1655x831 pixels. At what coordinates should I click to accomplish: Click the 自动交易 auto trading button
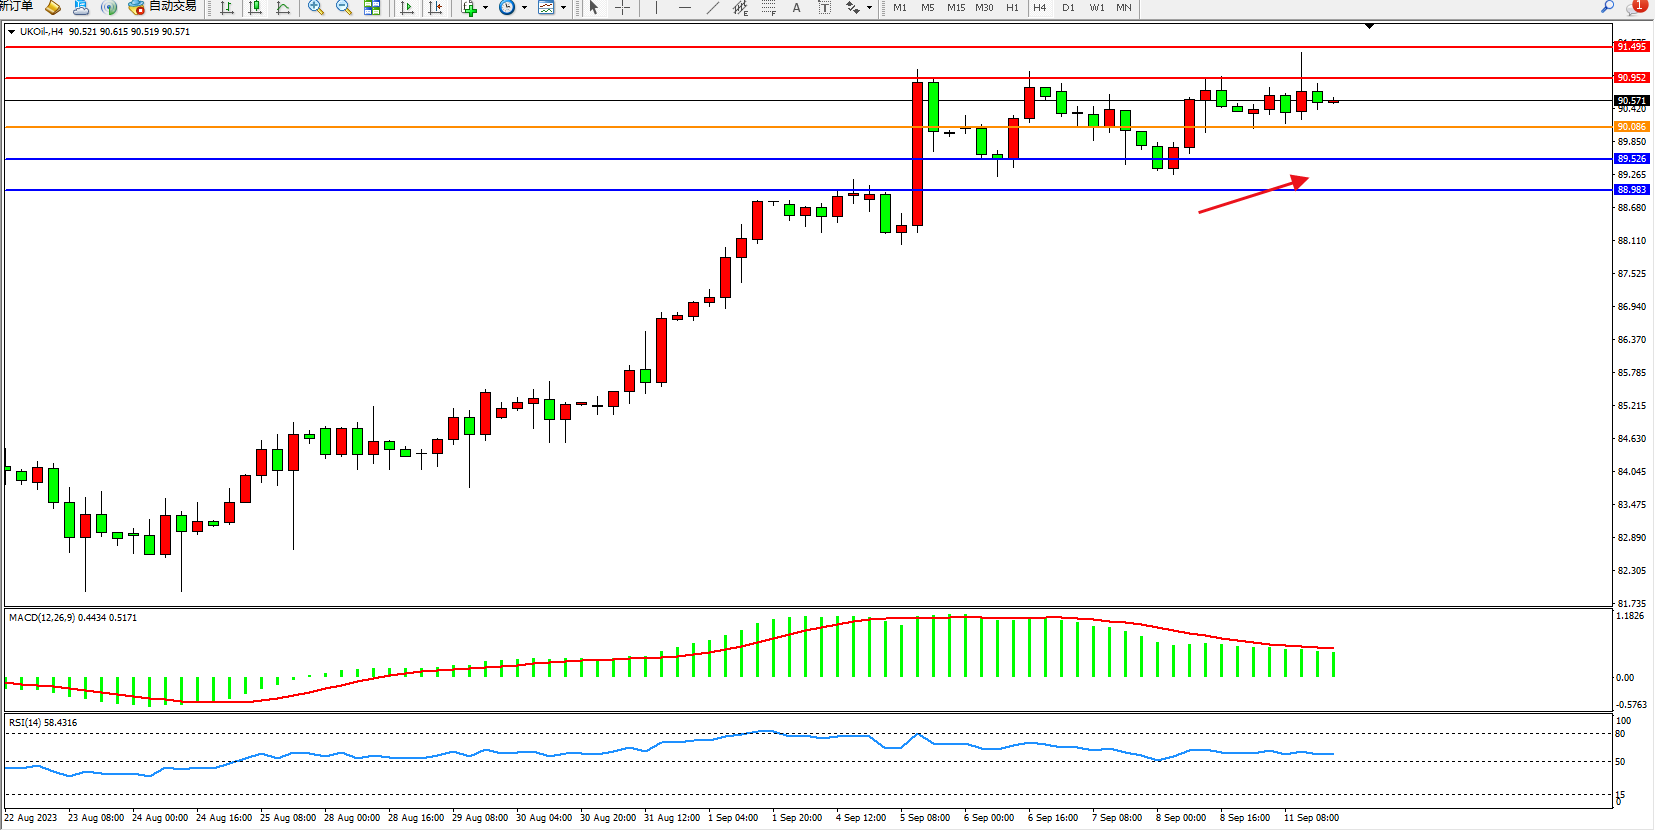pyautogui.click(x=163, y=7)
